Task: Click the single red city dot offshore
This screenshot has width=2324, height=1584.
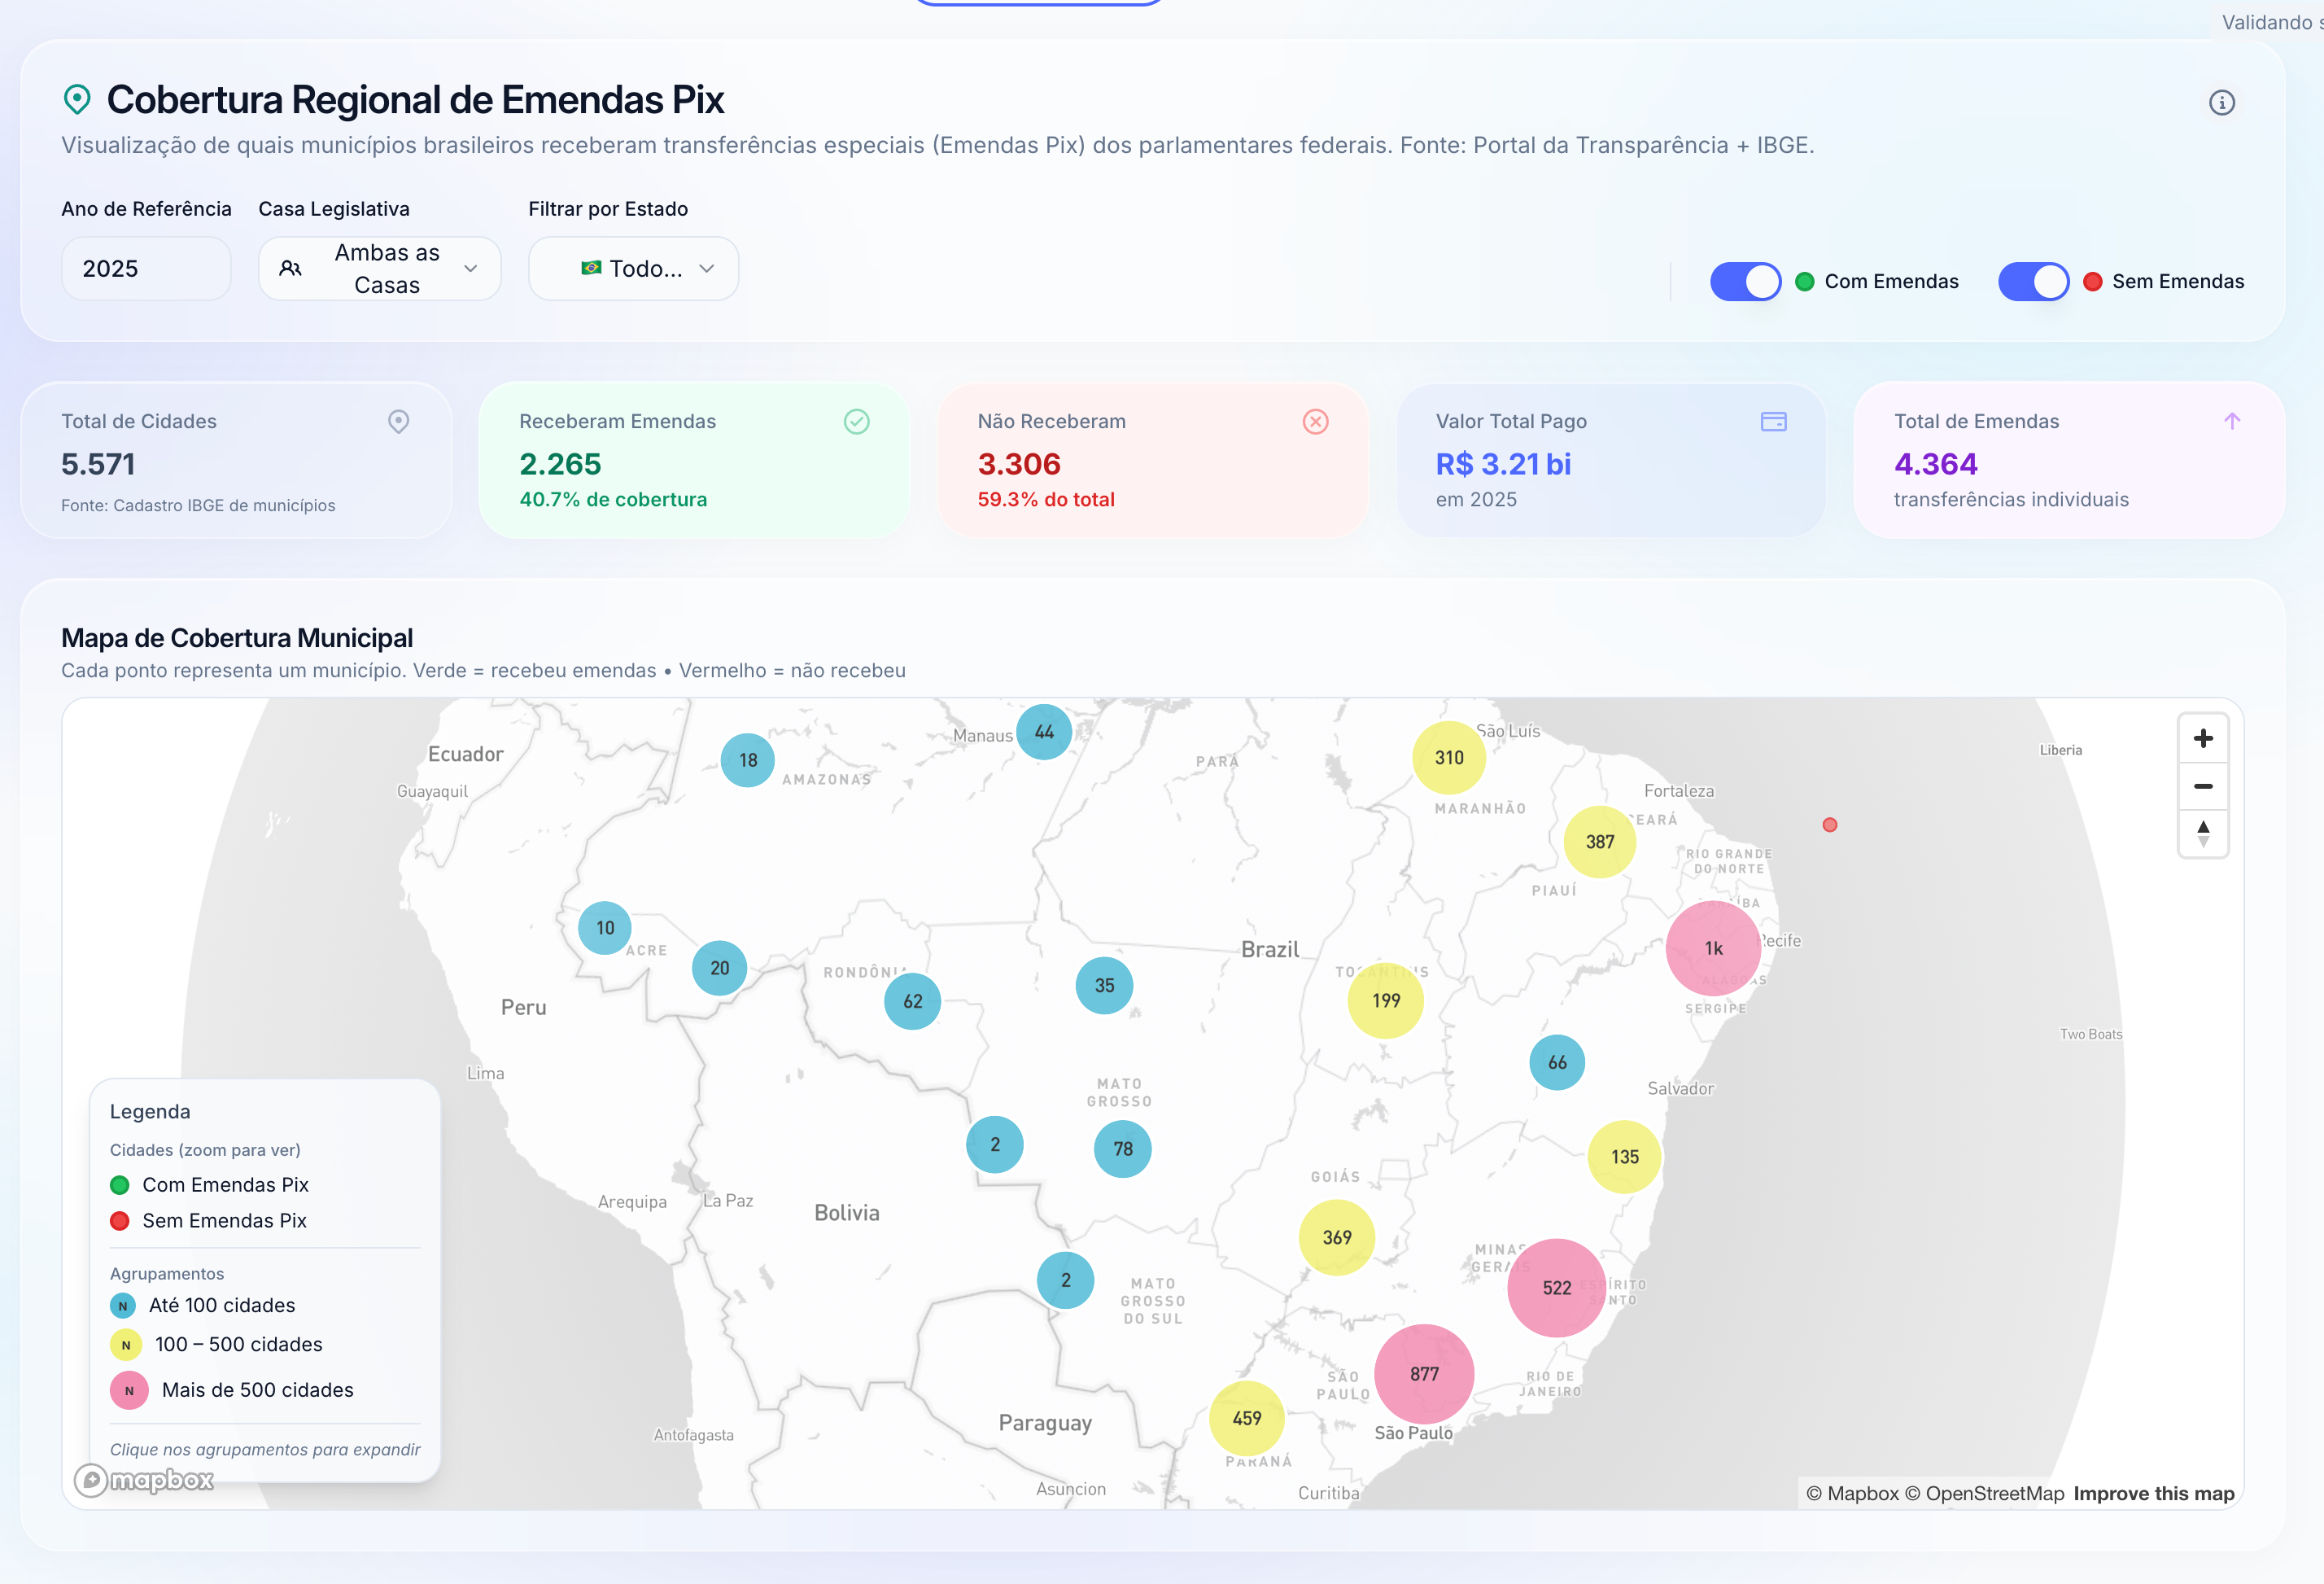Action: pyautogui.click(x=1829, y=825)
